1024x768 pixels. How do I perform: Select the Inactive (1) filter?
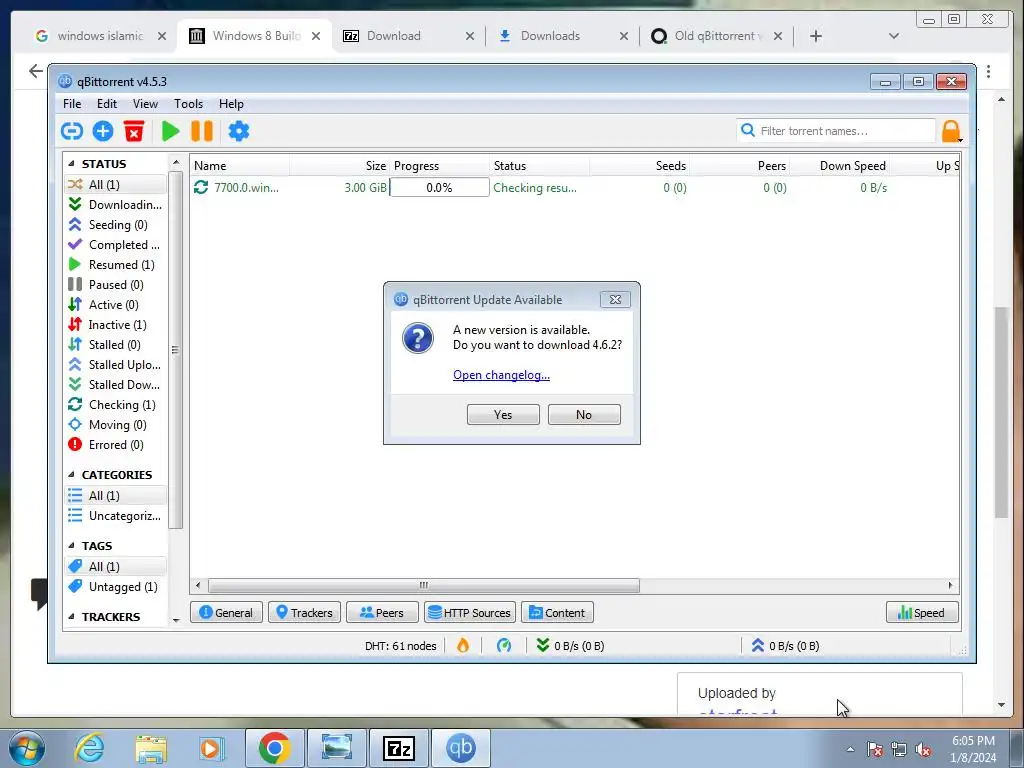pyautogui.click(x=115, y=325)
